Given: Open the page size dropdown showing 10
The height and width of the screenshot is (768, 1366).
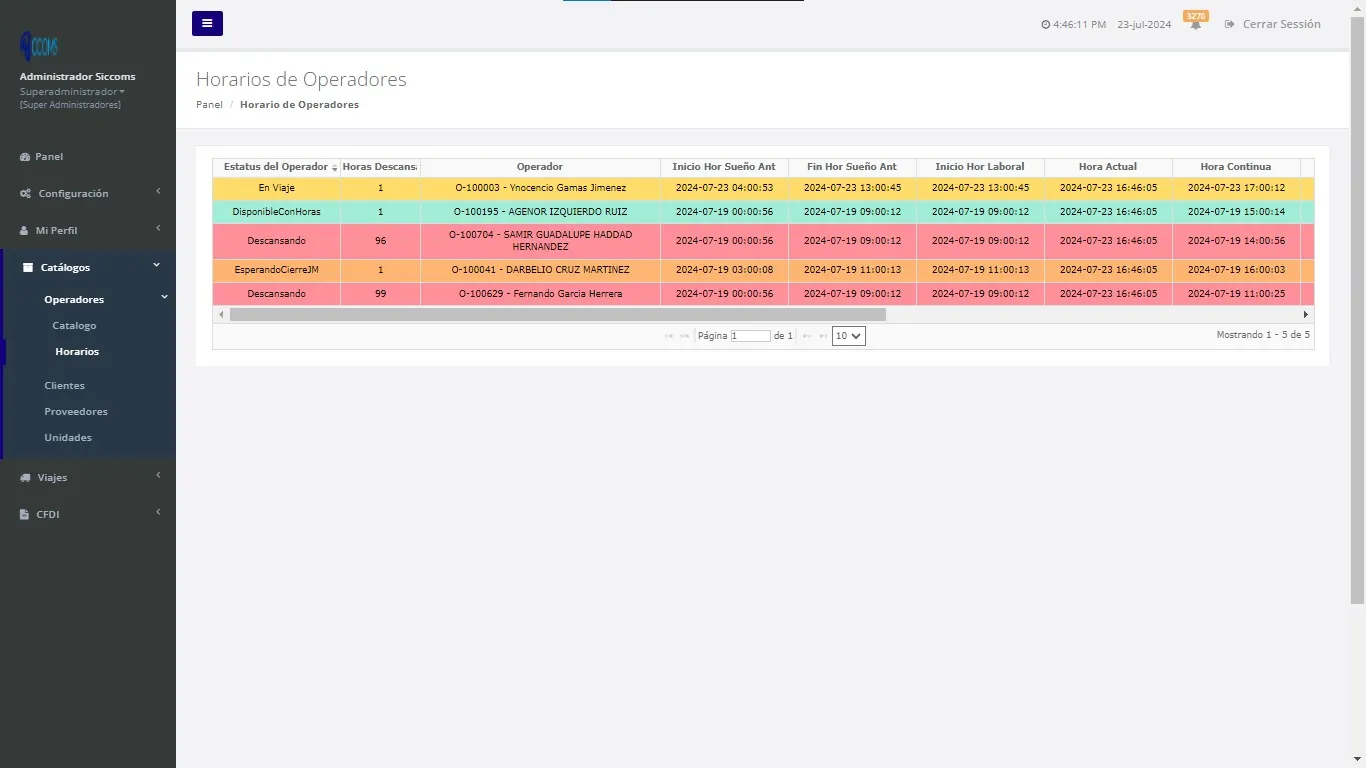Looking at the screenshot, I should pyautogui.click(x=847, y=335).
